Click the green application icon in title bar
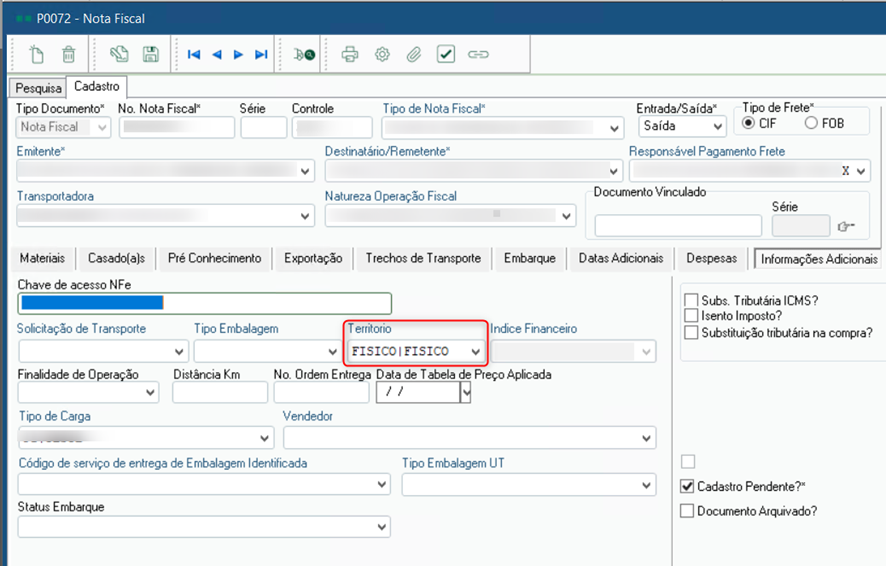886x566 pixels. (x=23, y=19)
